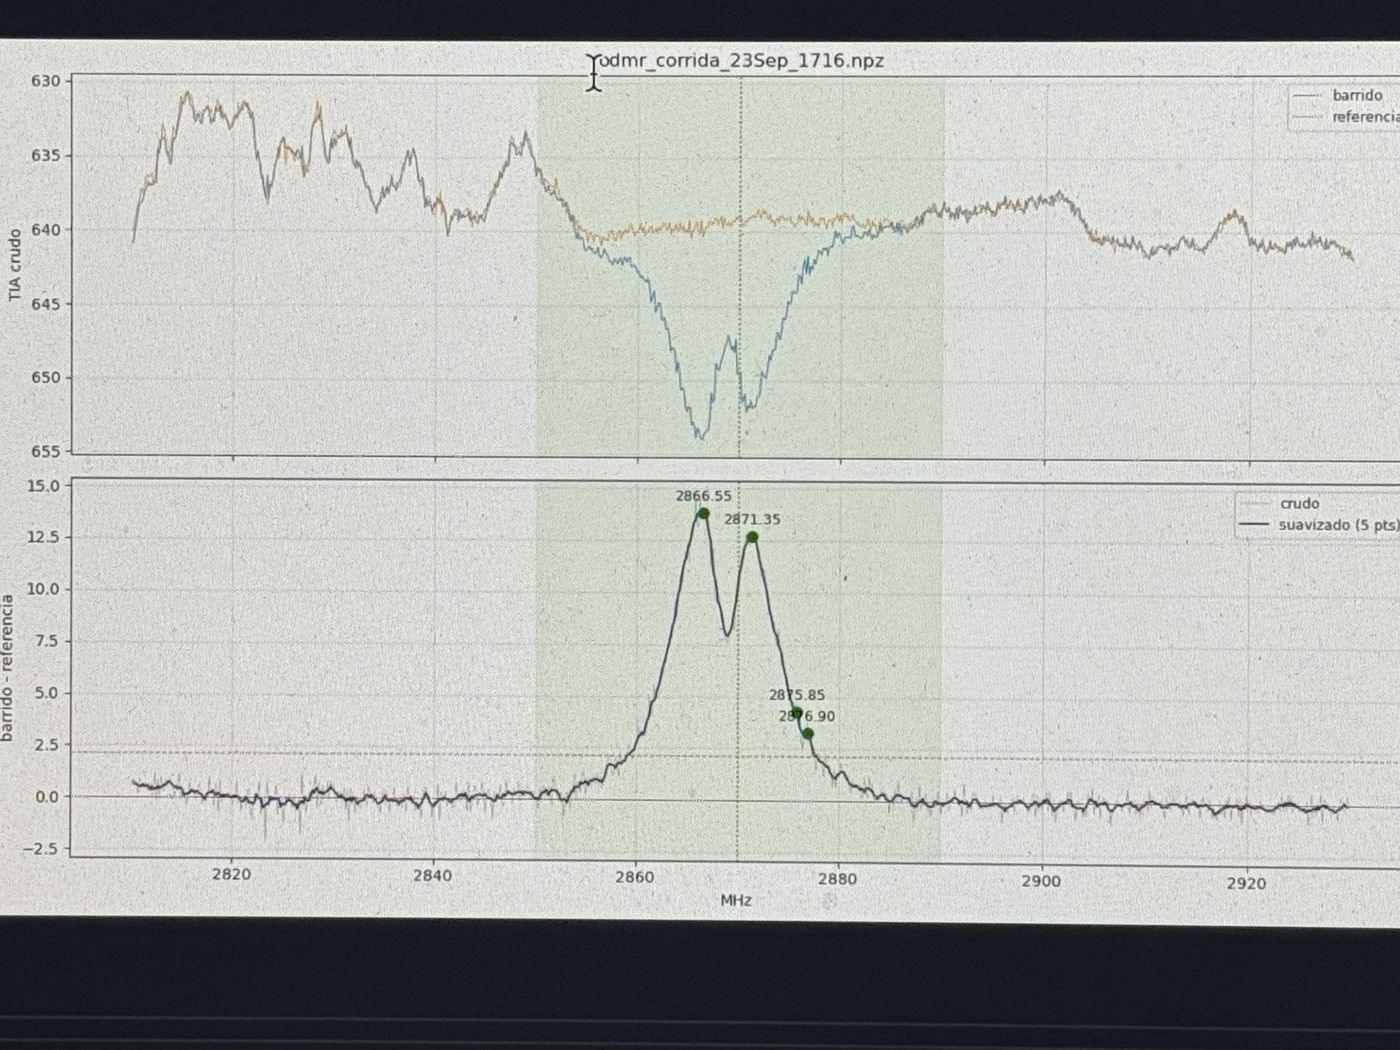1400x1050 pixels.
Task: Click the green marker dot labeled 2875.85
Action: 796,713
